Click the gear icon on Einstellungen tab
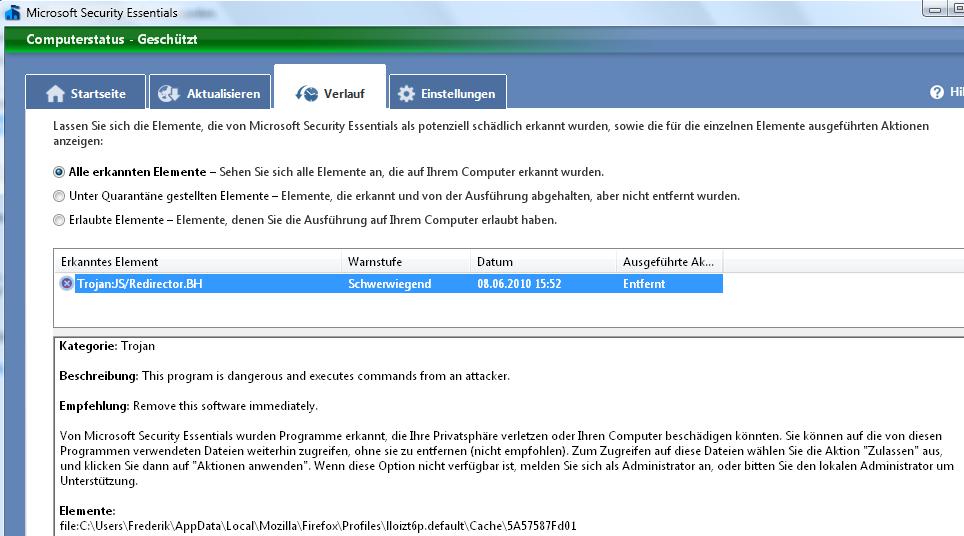The height and width of the screenshot is (536, 964). (406, 93)
